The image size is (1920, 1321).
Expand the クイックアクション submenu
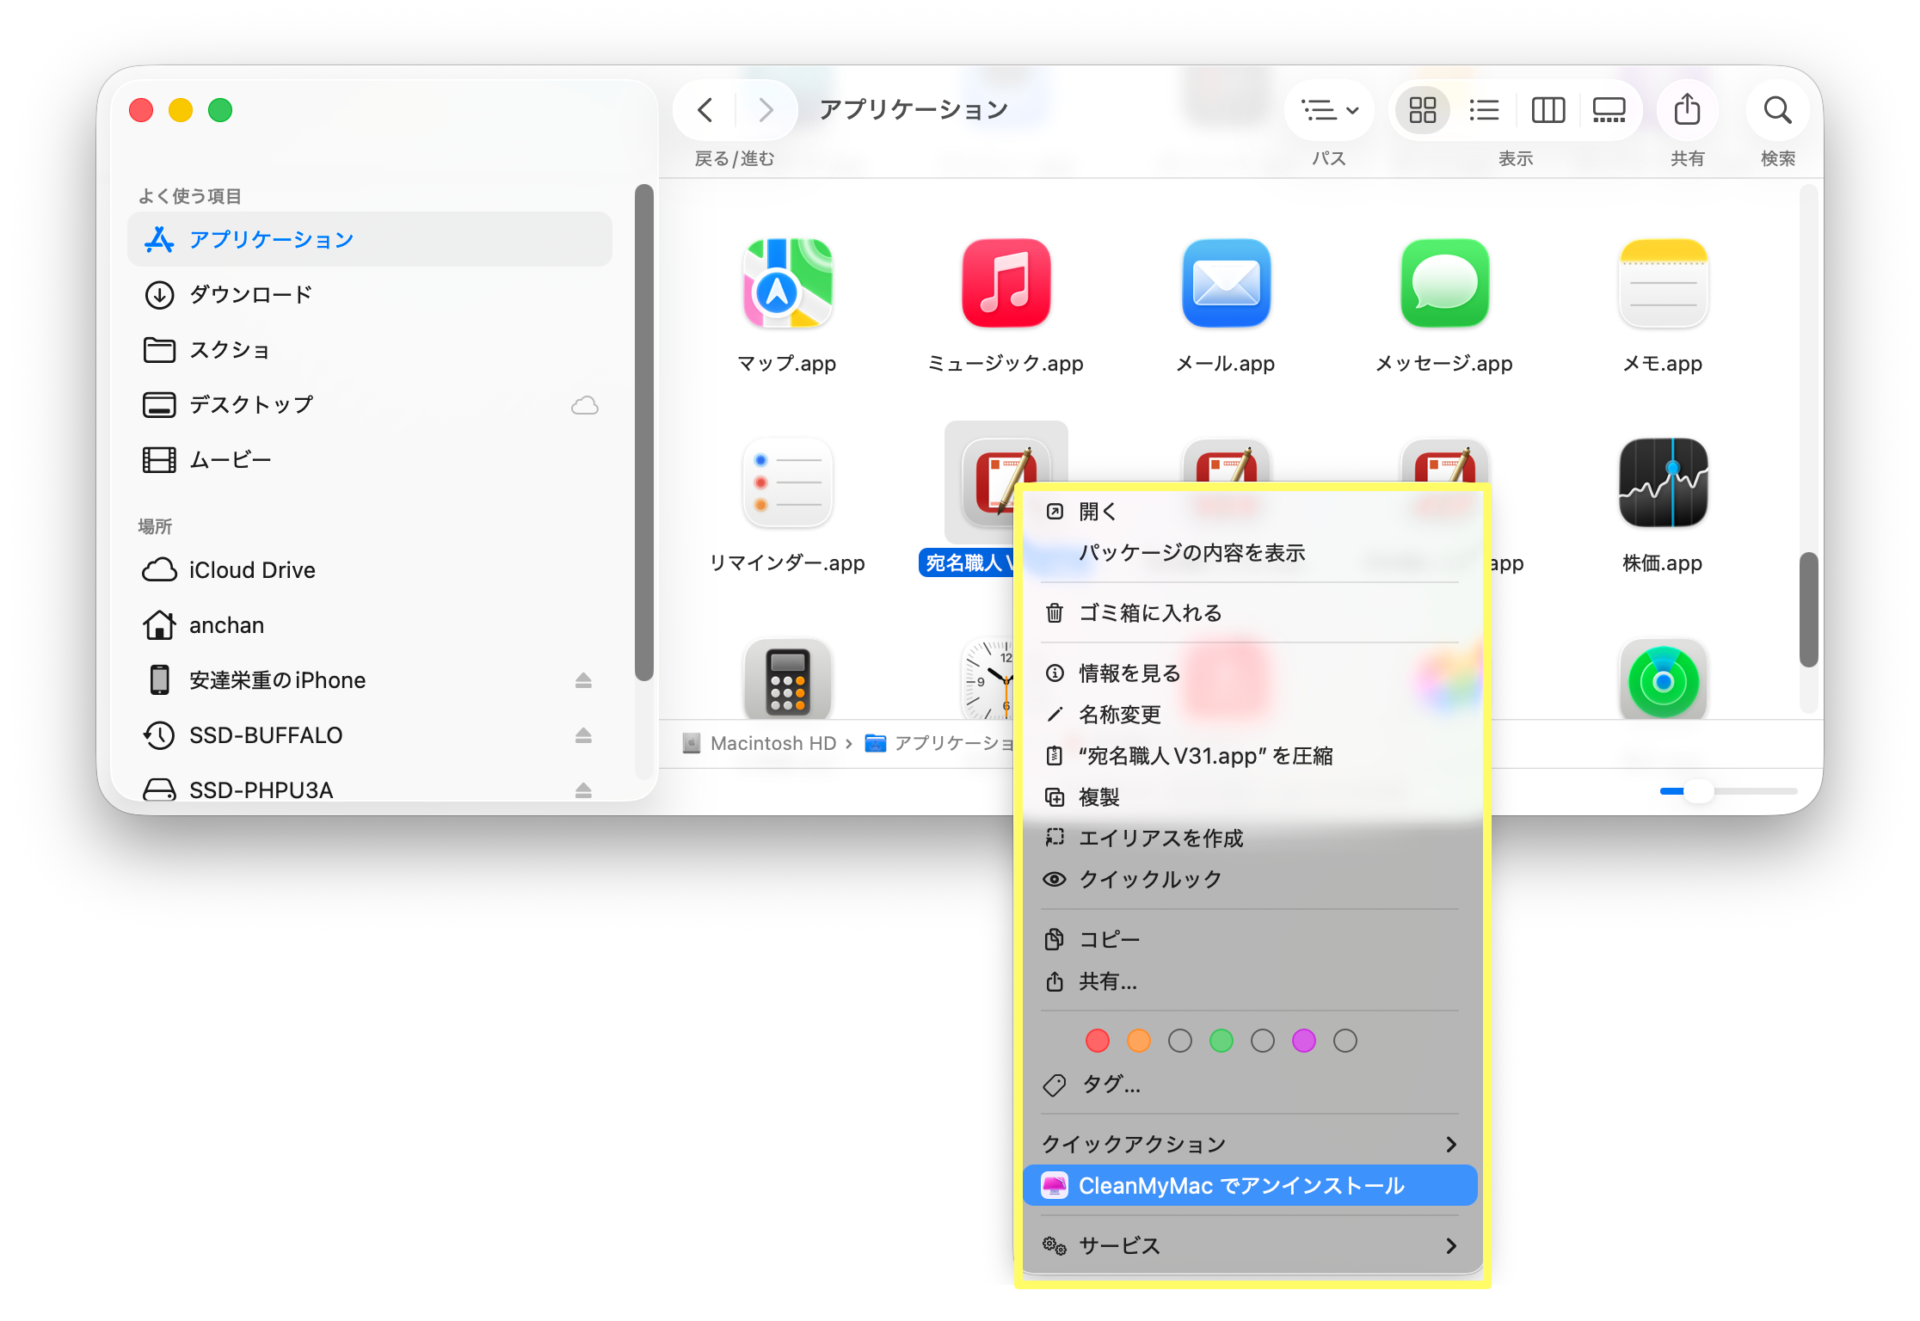click(1250, 1144)
